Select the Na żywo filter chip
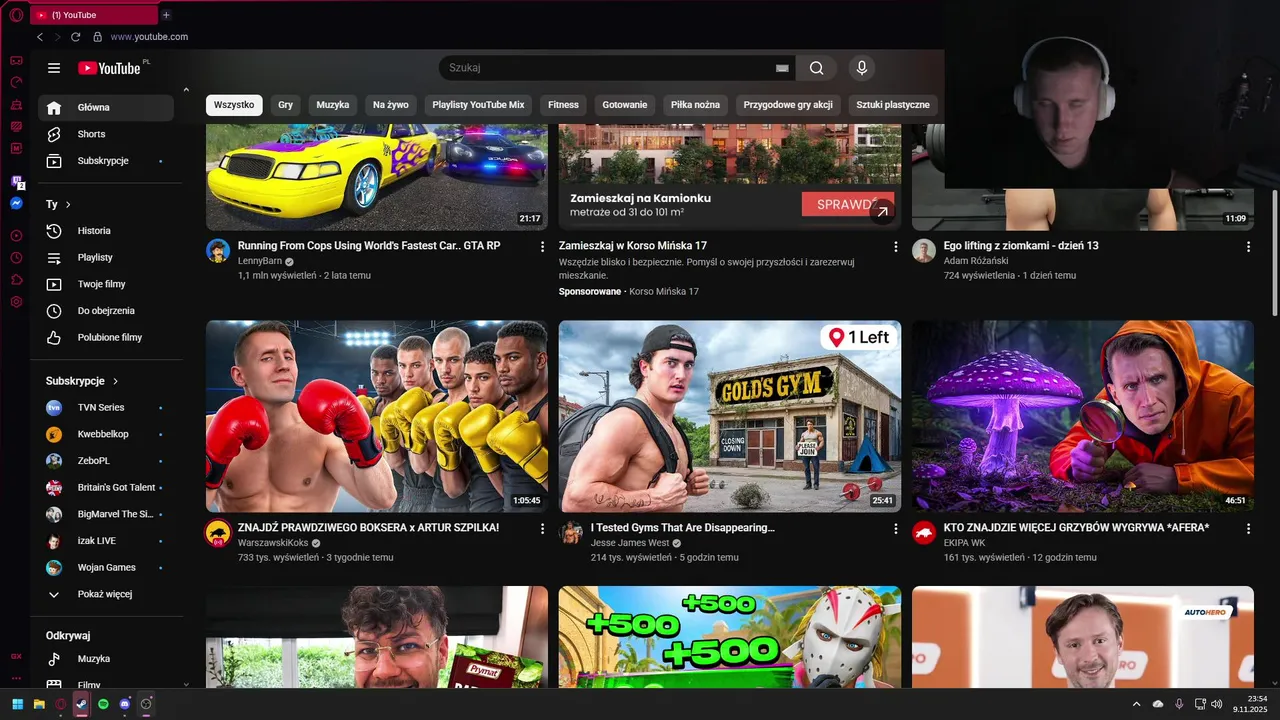Viewport: 1280px width, 720px height. (391, 105)
